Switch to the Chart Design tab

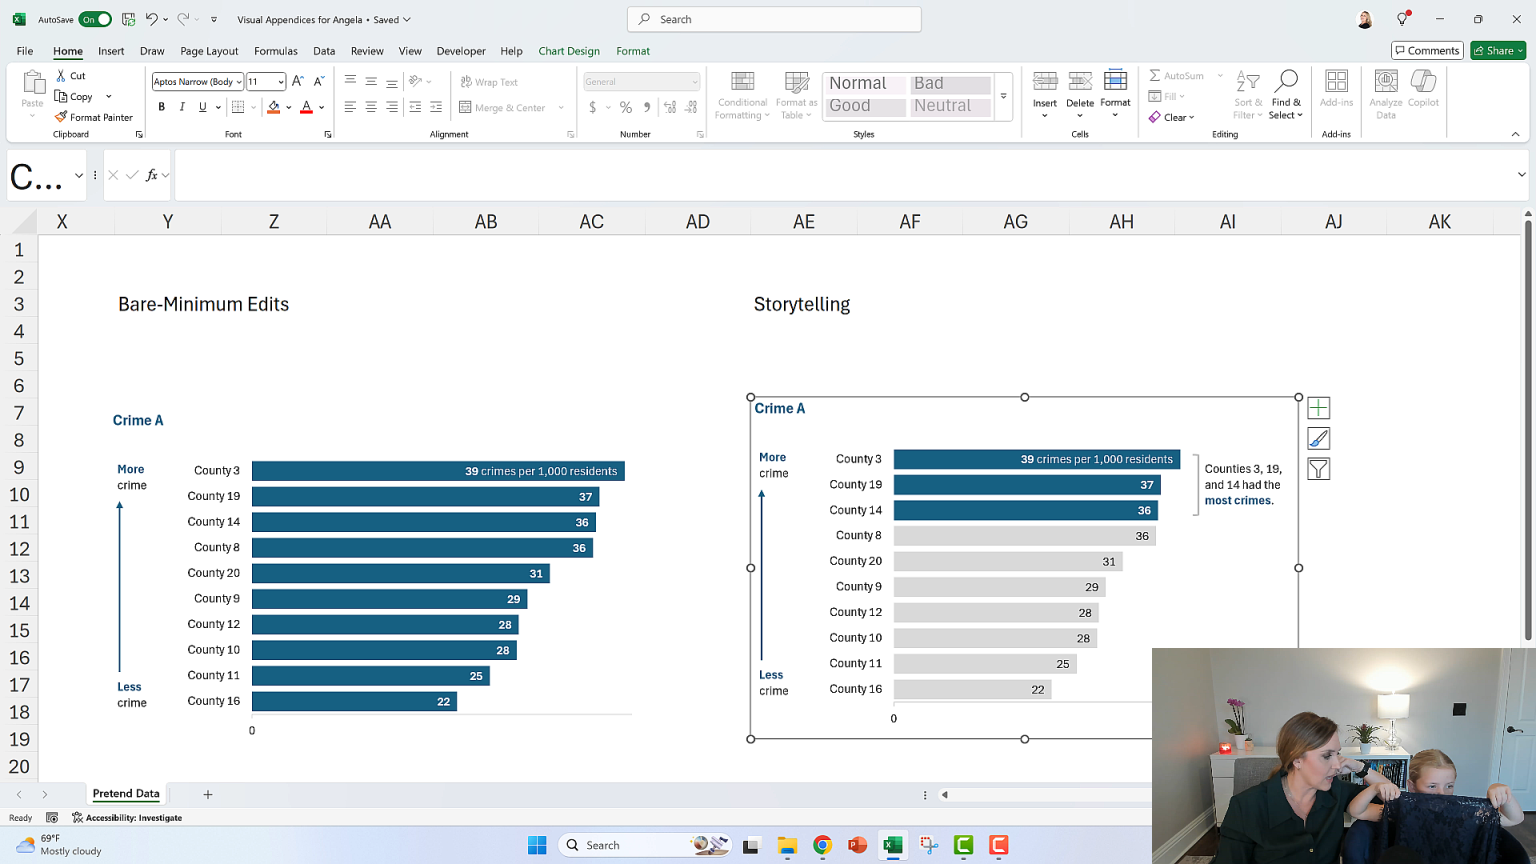[x=570, y=51]
